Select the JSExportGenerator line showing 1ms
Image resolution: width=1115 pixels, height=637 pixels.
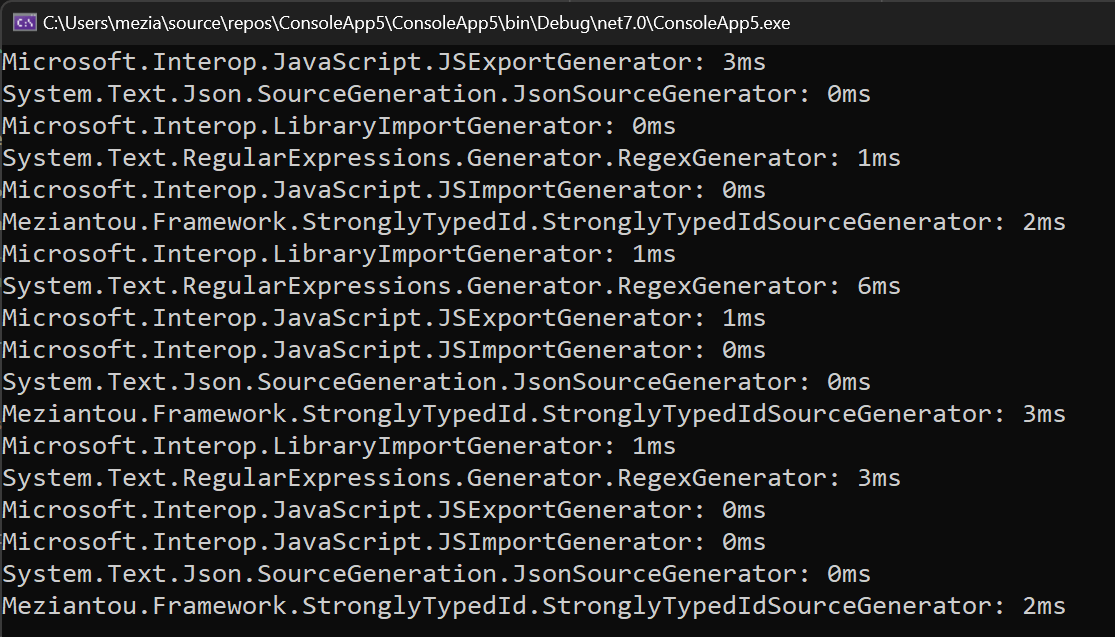(x=383, y=318)
